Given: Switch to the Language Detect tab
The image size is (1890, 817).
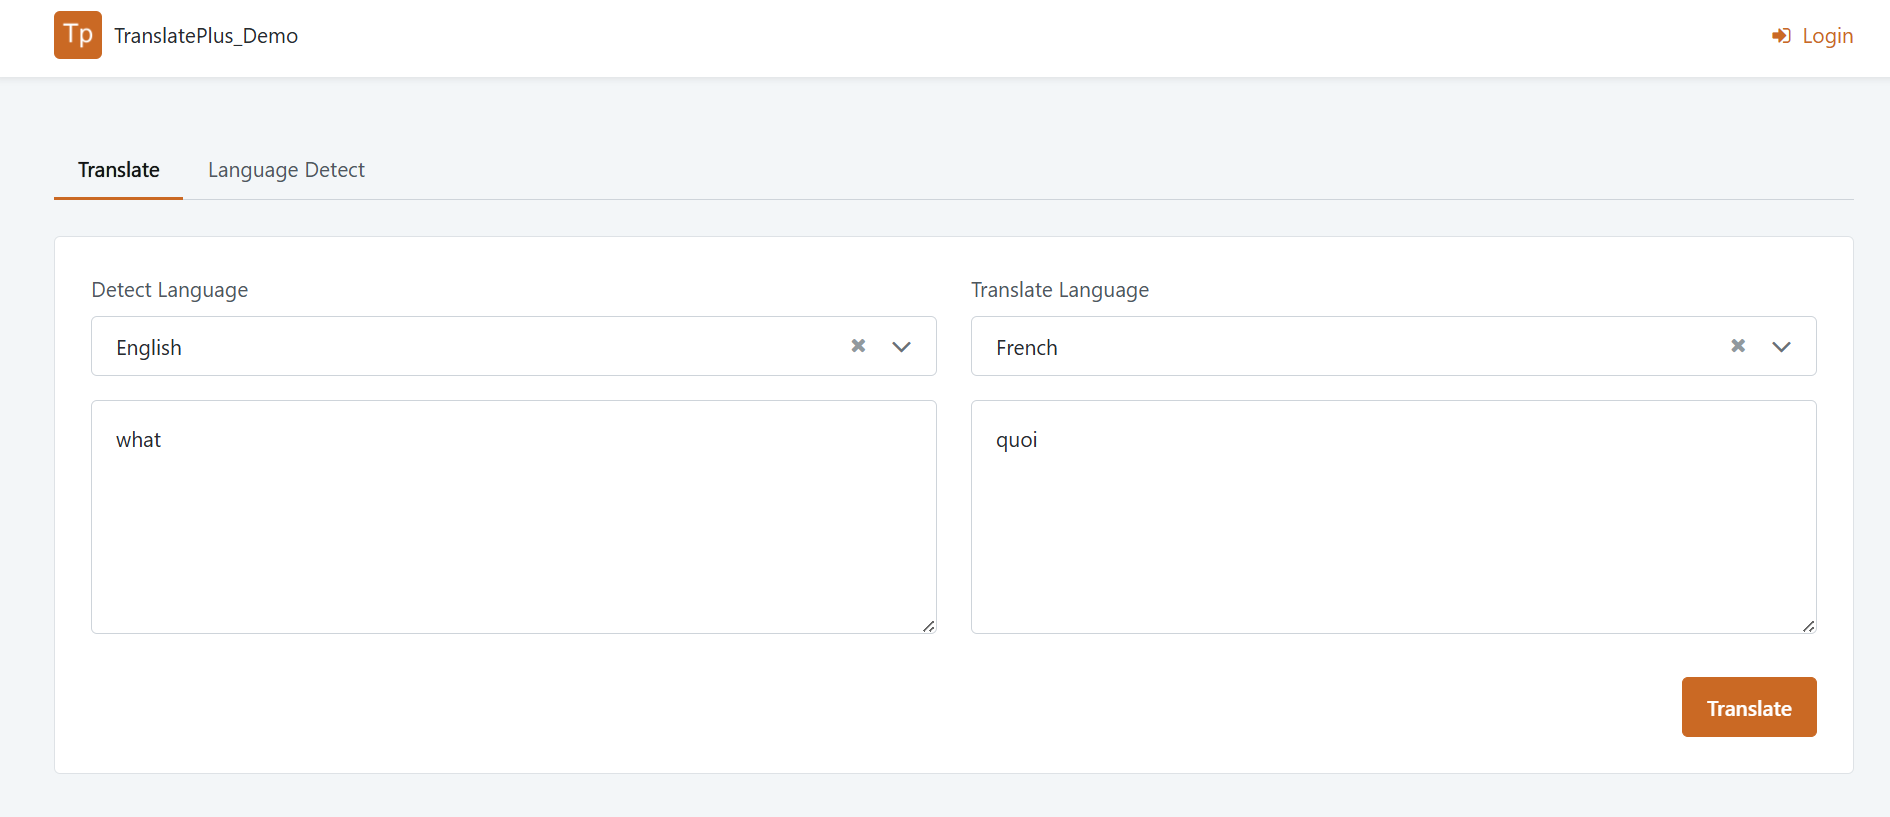Looking at the screenshot, I should (x=286, y=170).
